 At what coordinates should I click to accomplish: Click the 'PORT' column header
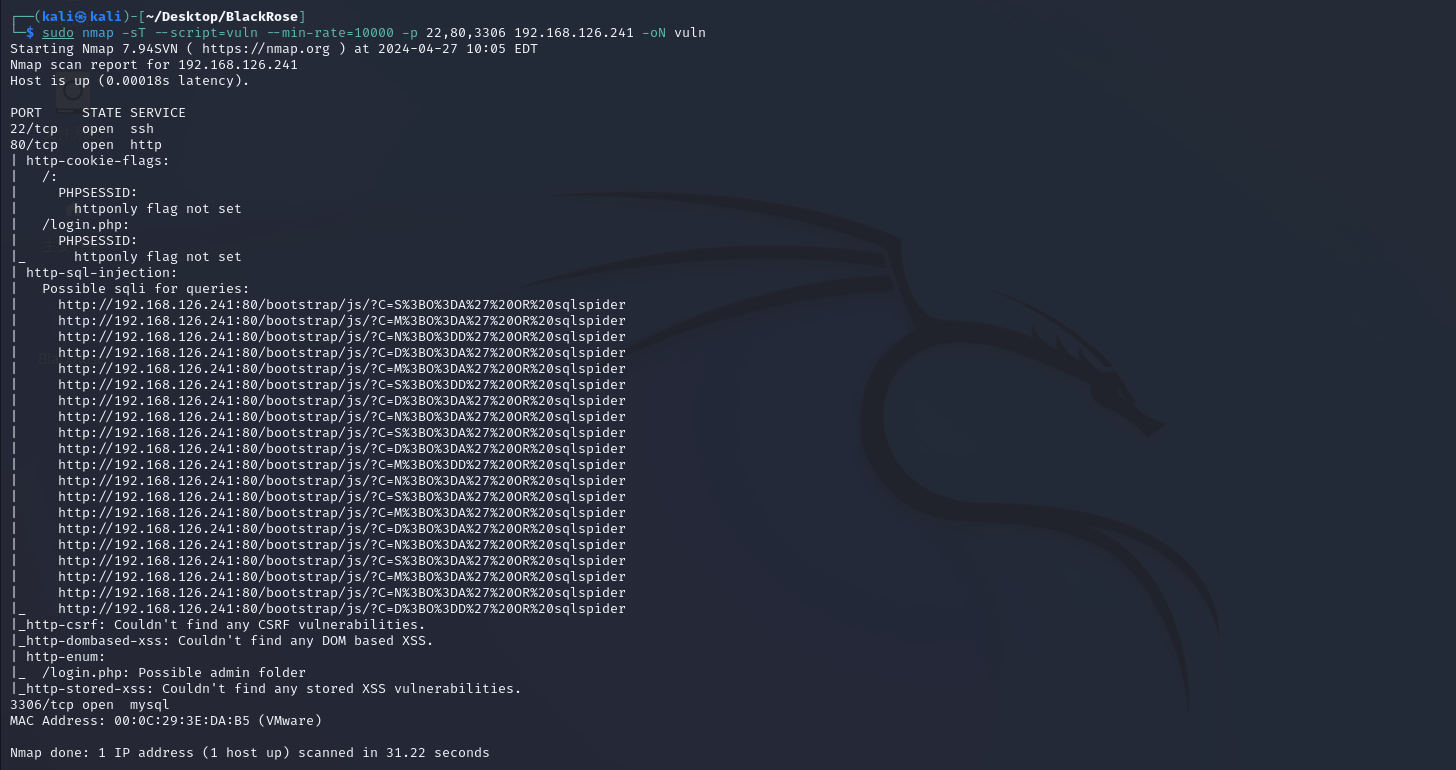pyautogui.click(x=26, y=112)
